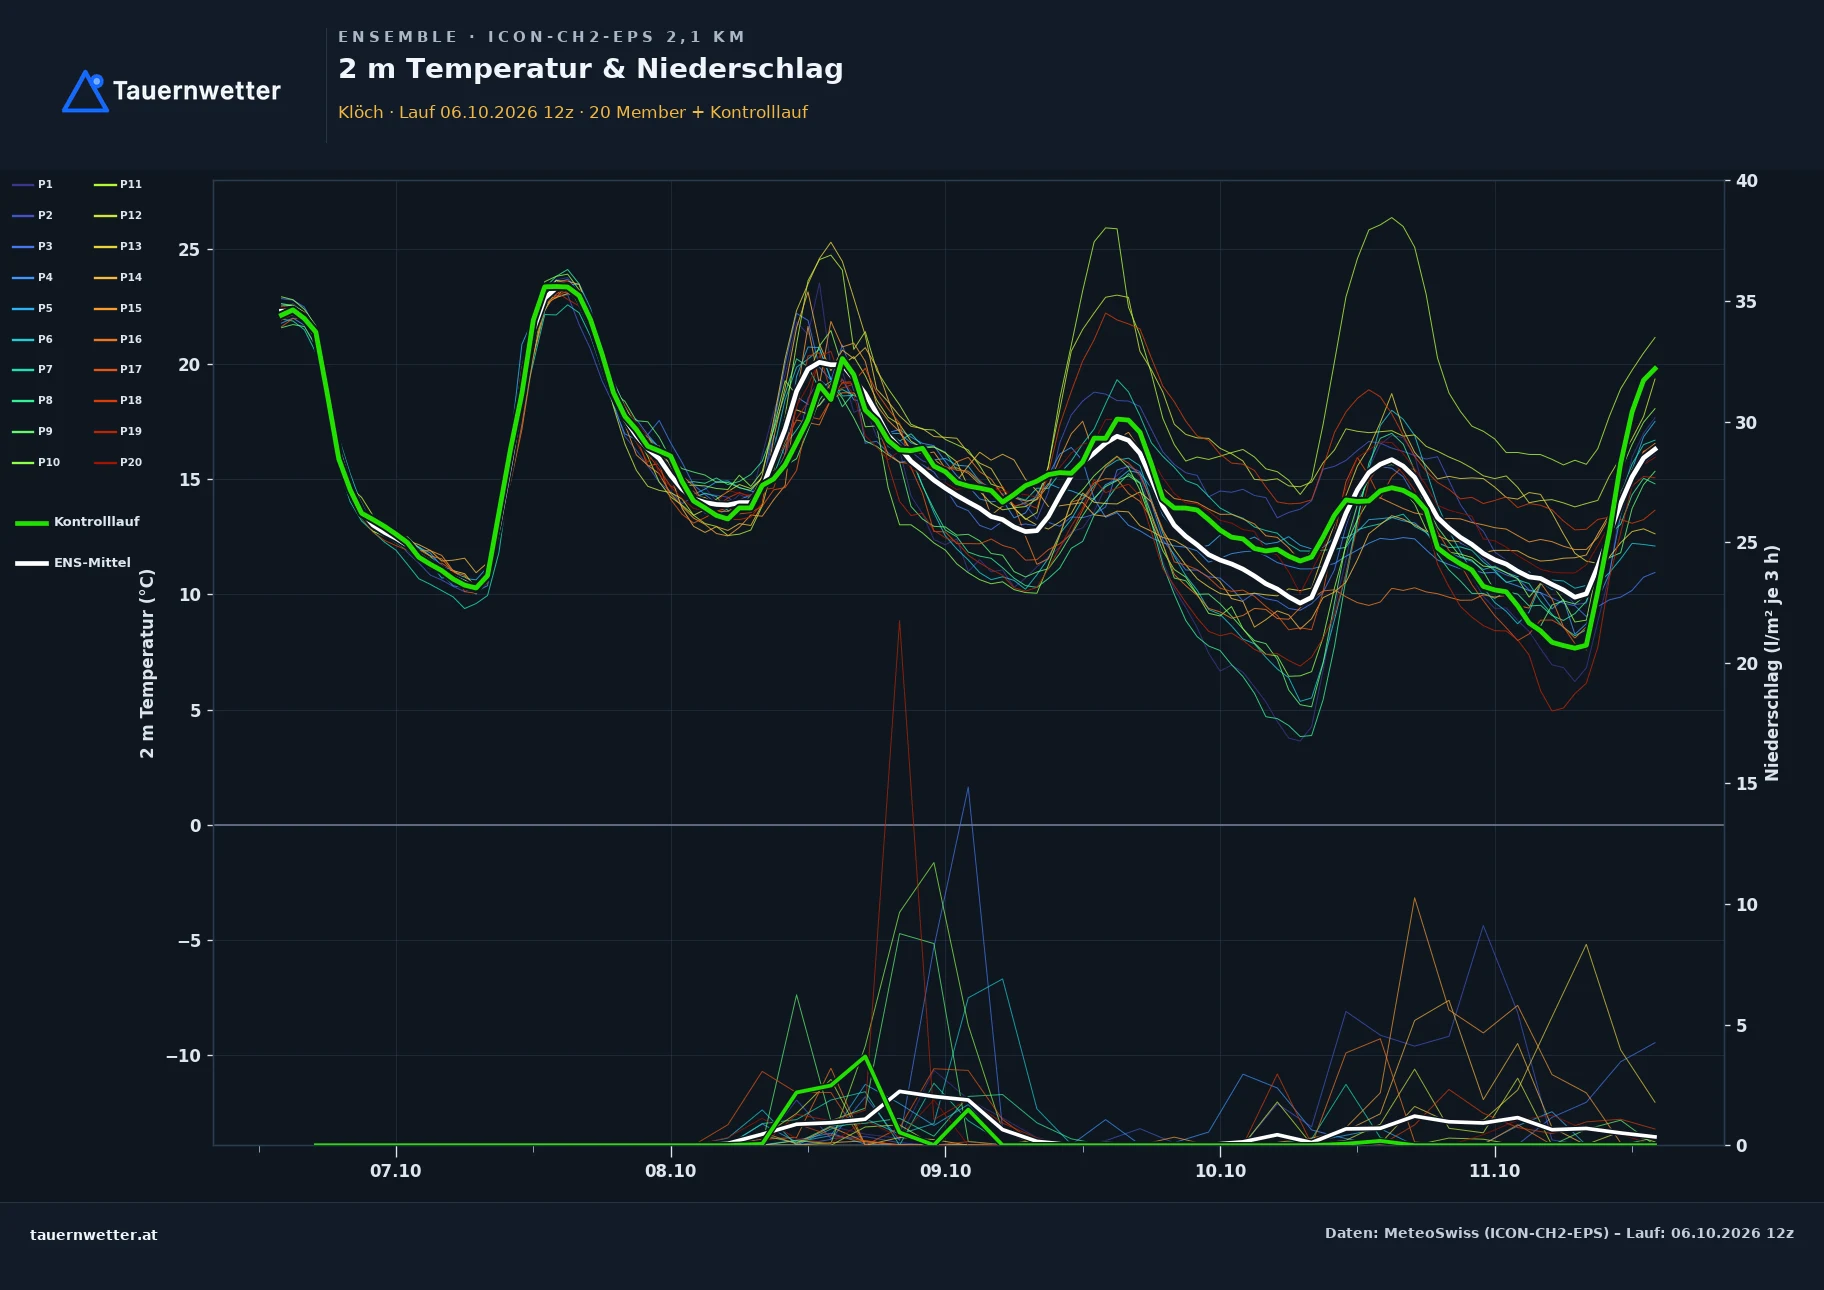
Task: Toggle the P5 legend entry
Action: [32, 308]
